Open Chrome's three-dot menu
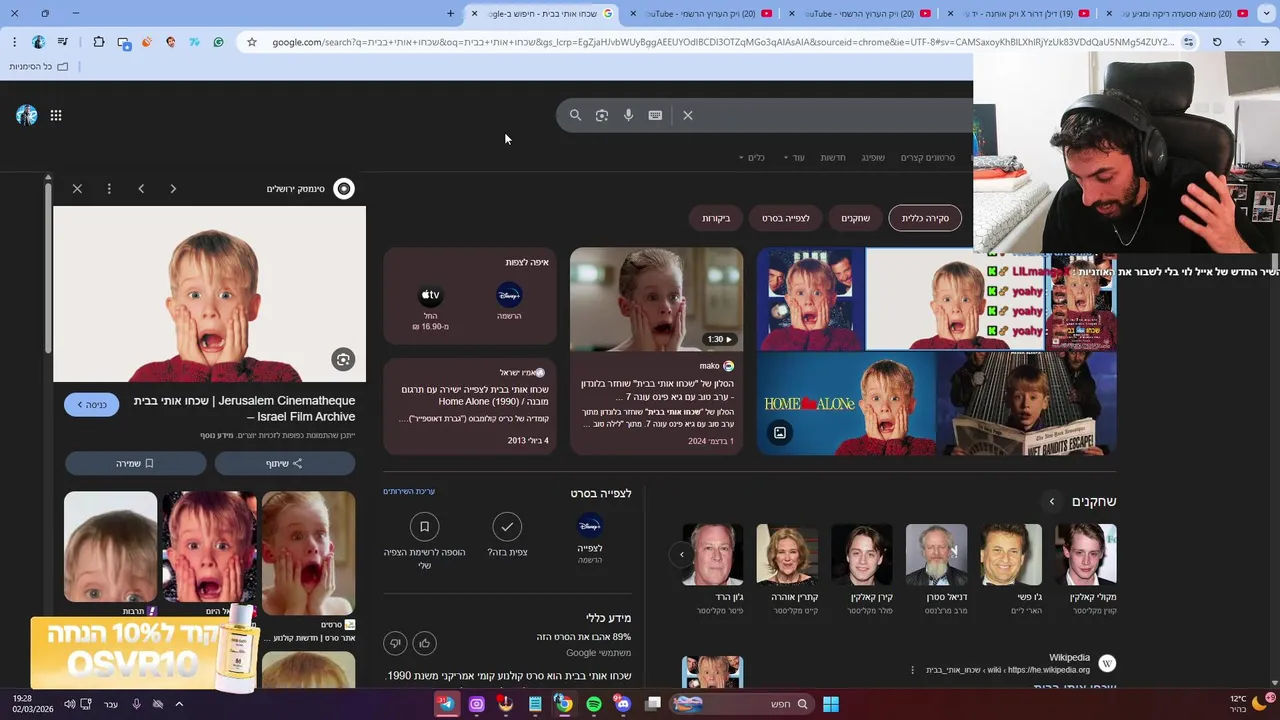The width and height of the screenshot is (1280, 720). coord(14,42)
